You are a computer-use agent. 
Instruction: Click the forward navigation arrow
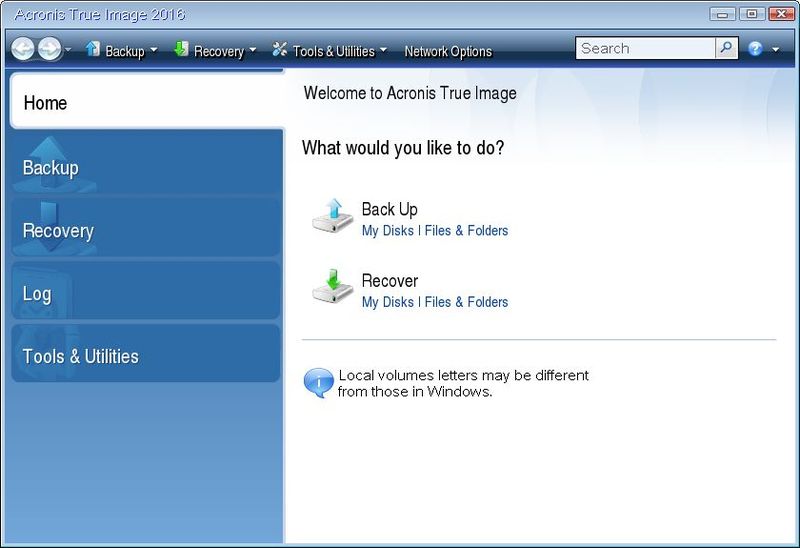[x=49, y=49]
